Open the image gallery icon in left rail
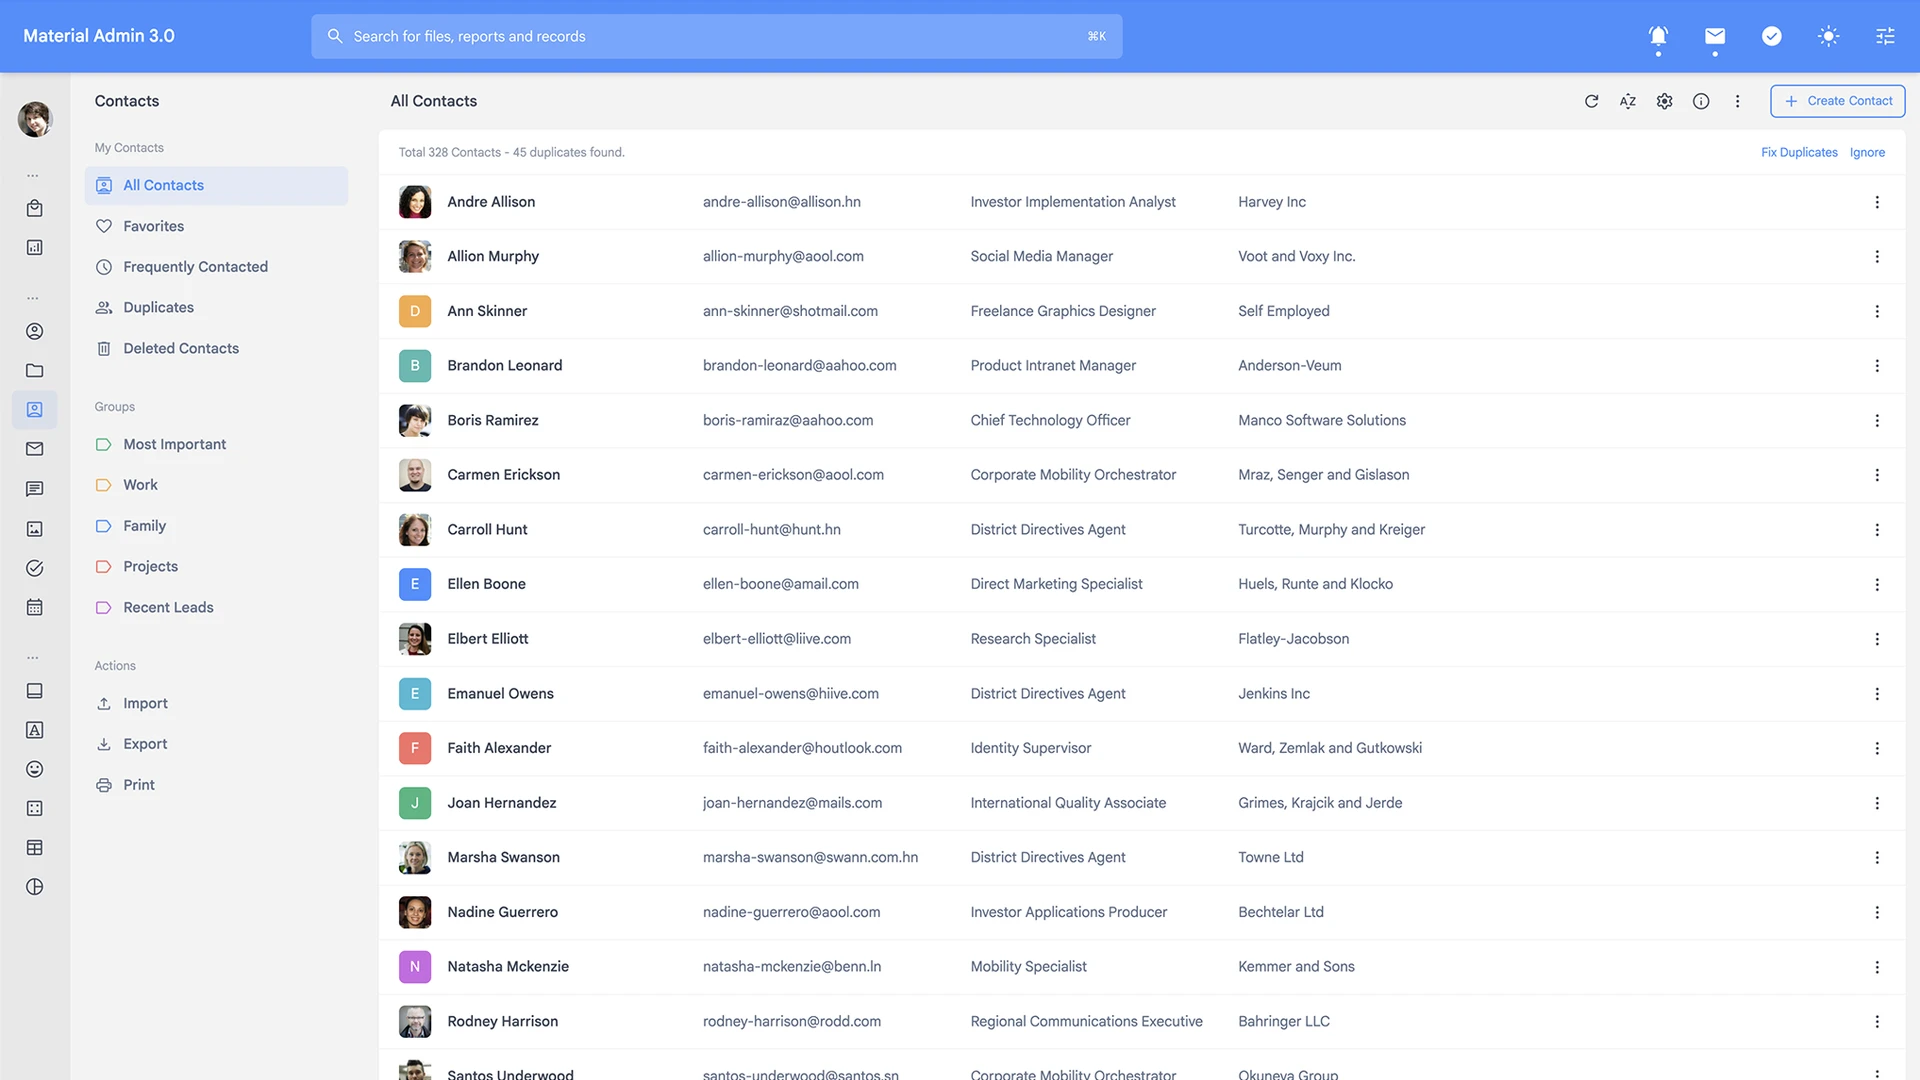 point(34,528)
